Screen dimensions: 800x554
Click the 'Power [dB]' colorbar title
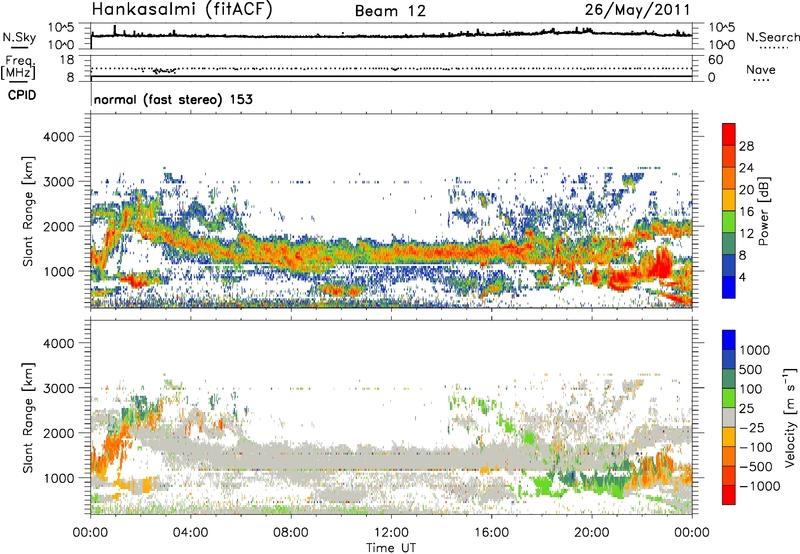(763, 211)
